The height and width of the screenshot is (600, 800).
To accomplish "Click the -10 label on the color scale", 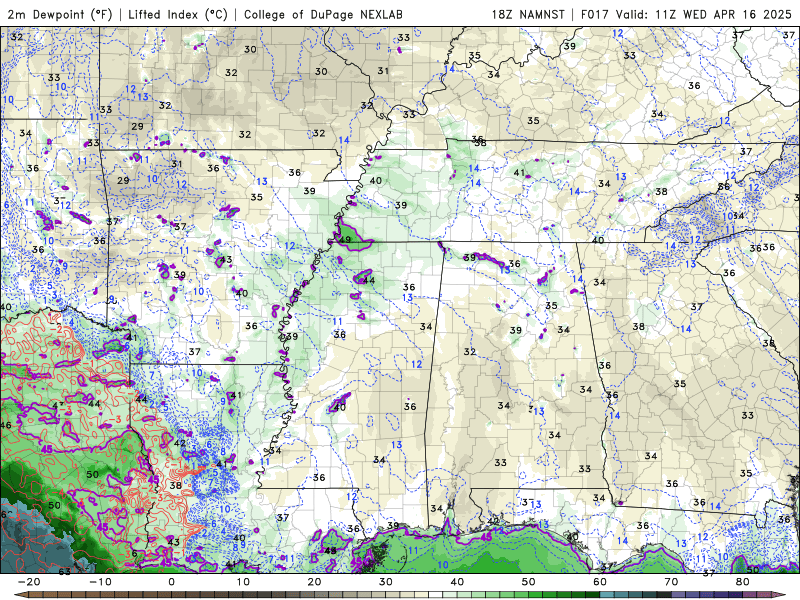I will (x=100, y=582).
